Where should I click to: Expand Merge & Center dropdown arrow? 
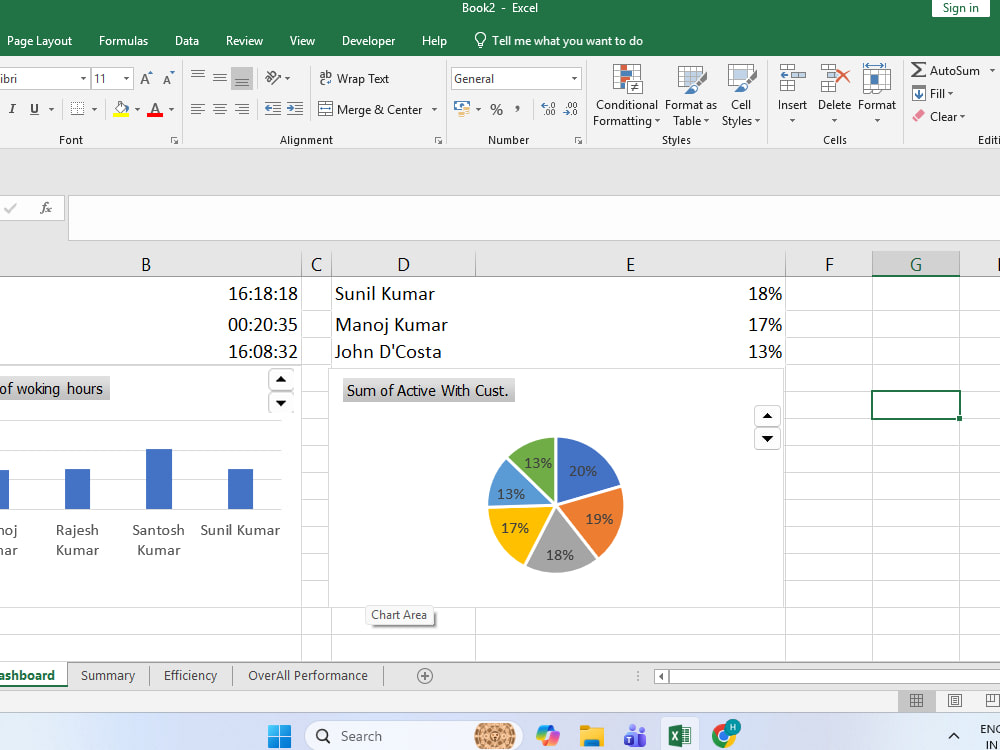434,110
